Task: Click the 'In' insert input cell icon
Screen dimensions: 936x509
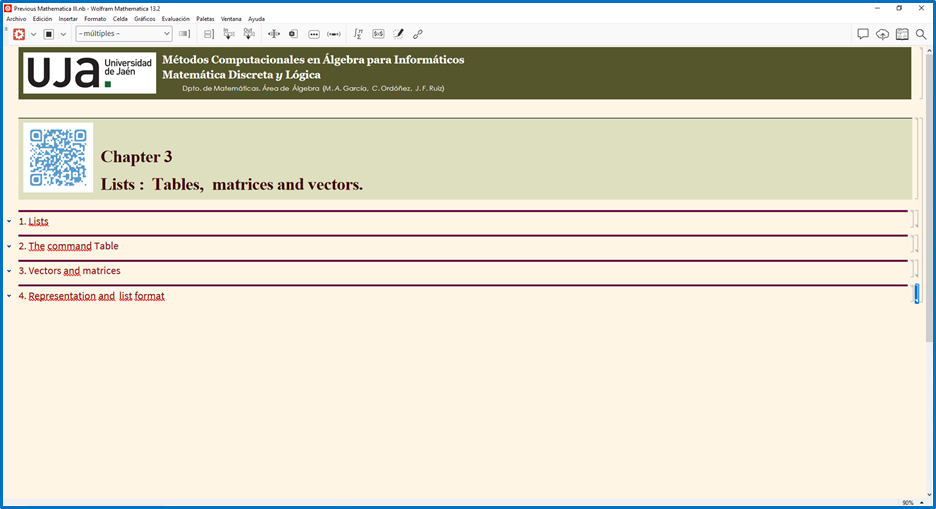Action: 229,34
